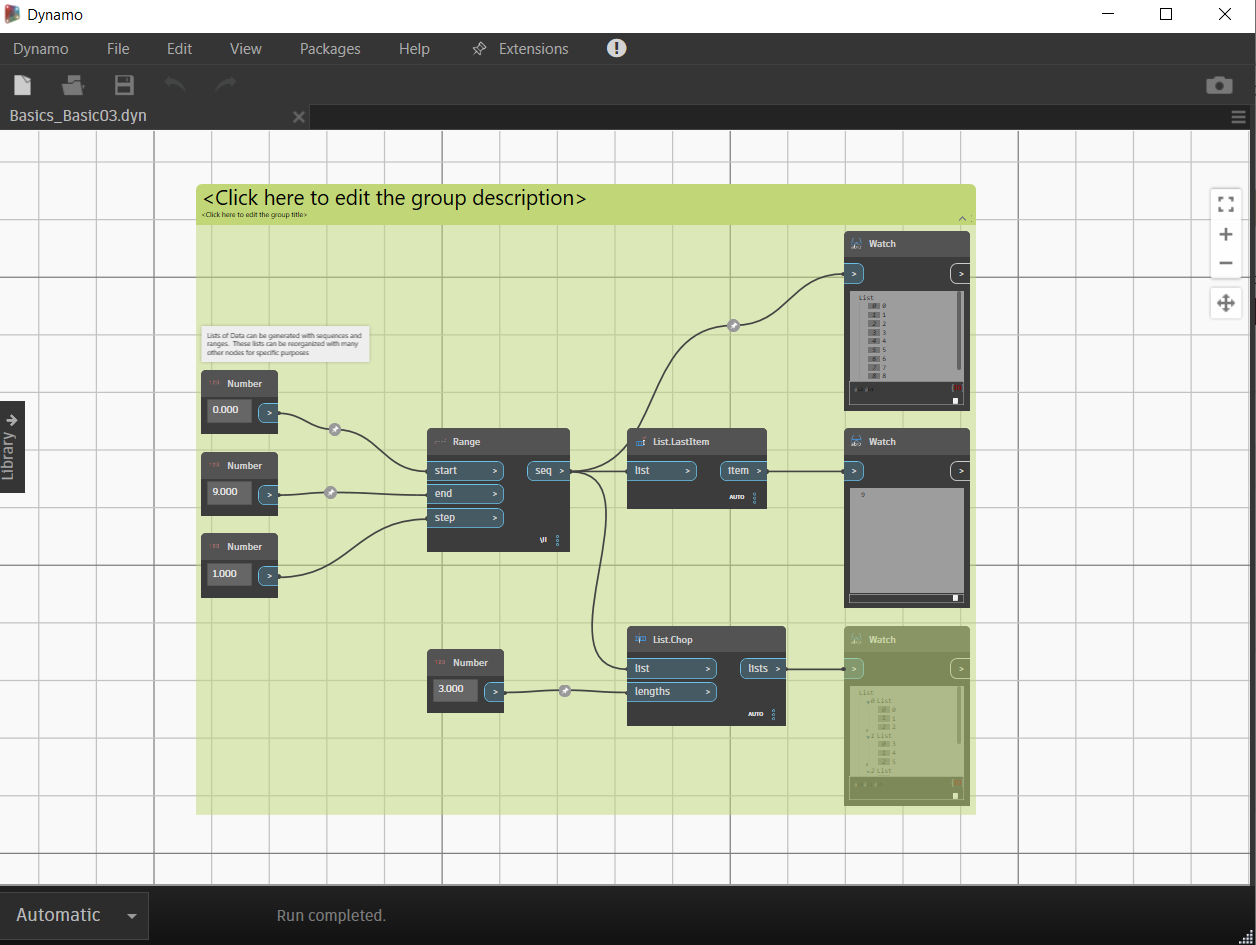Click the top Watch node's list scrollbar
The image size is (1256, 945).
[960, 330]
